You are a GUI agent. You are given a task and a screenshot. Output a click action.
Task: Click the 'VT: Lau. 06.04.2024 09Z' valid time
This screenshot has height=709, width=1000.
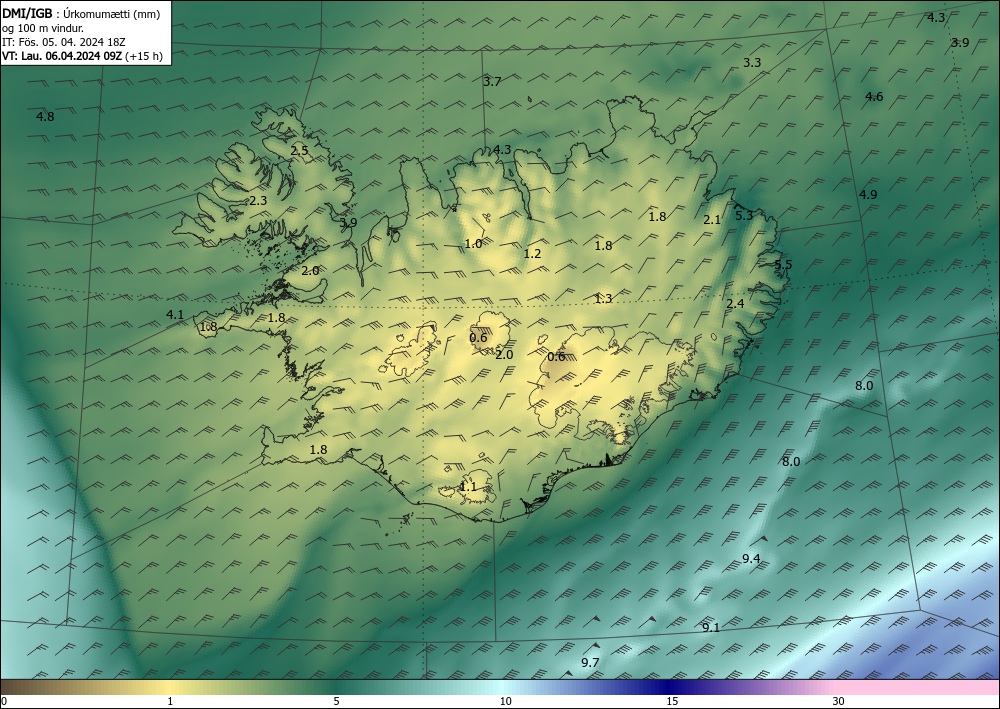point(62,56)
